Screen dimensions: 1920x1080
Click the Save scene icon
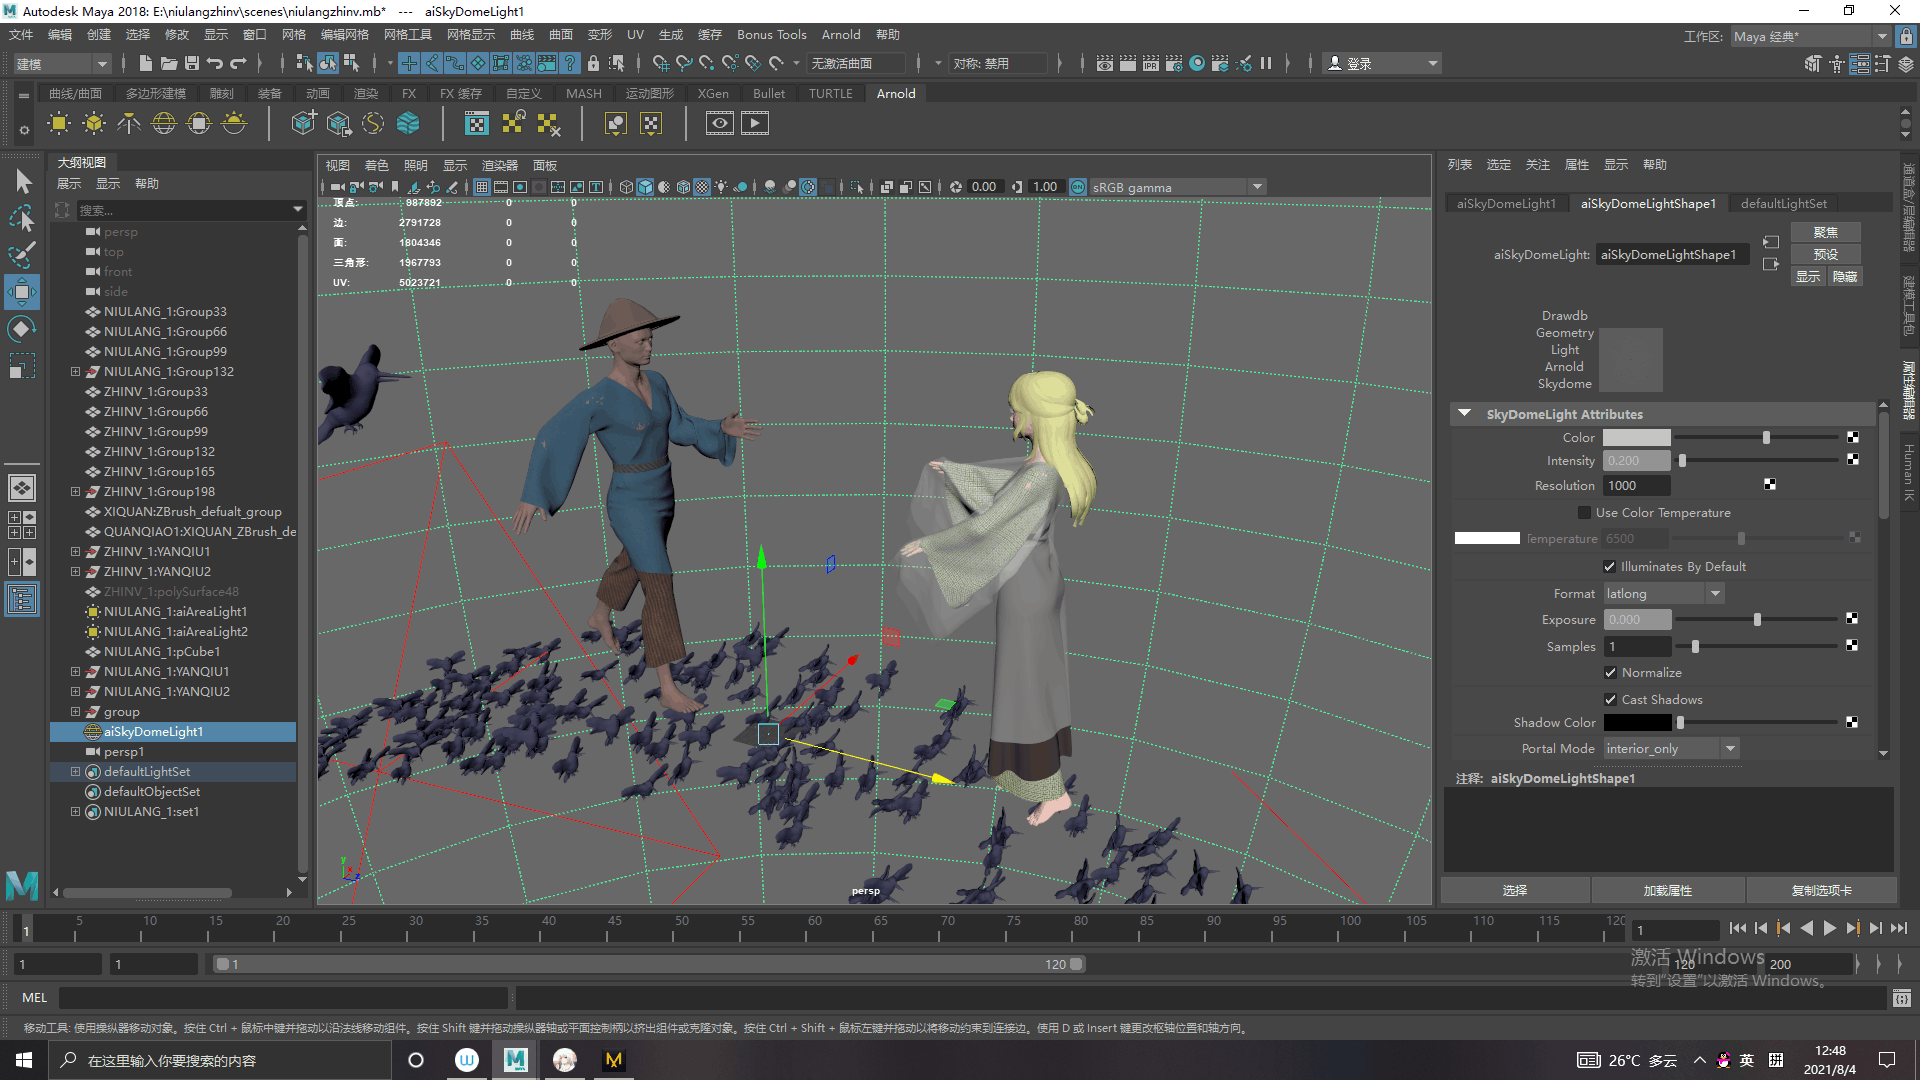point(192,63)
